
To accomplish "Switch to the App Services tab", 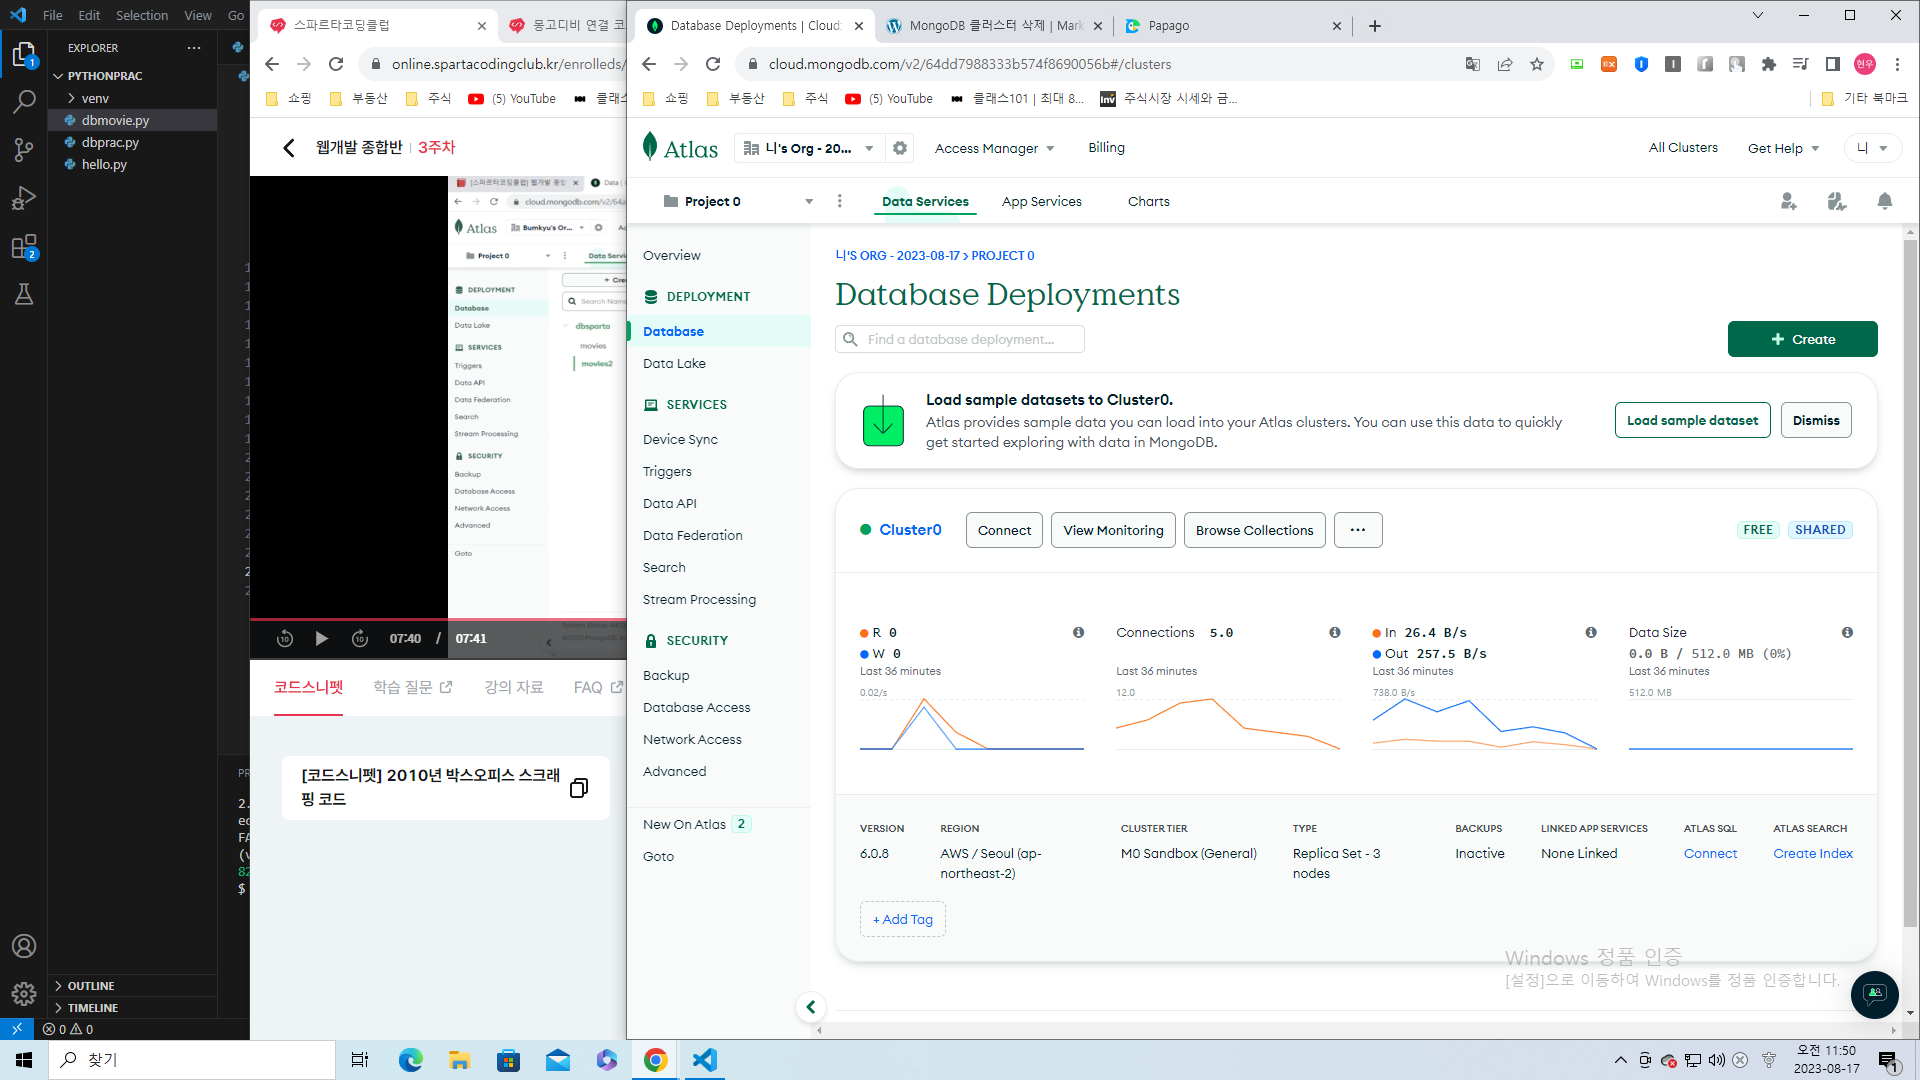I will pyautogui.click(x=1041, y=201).
